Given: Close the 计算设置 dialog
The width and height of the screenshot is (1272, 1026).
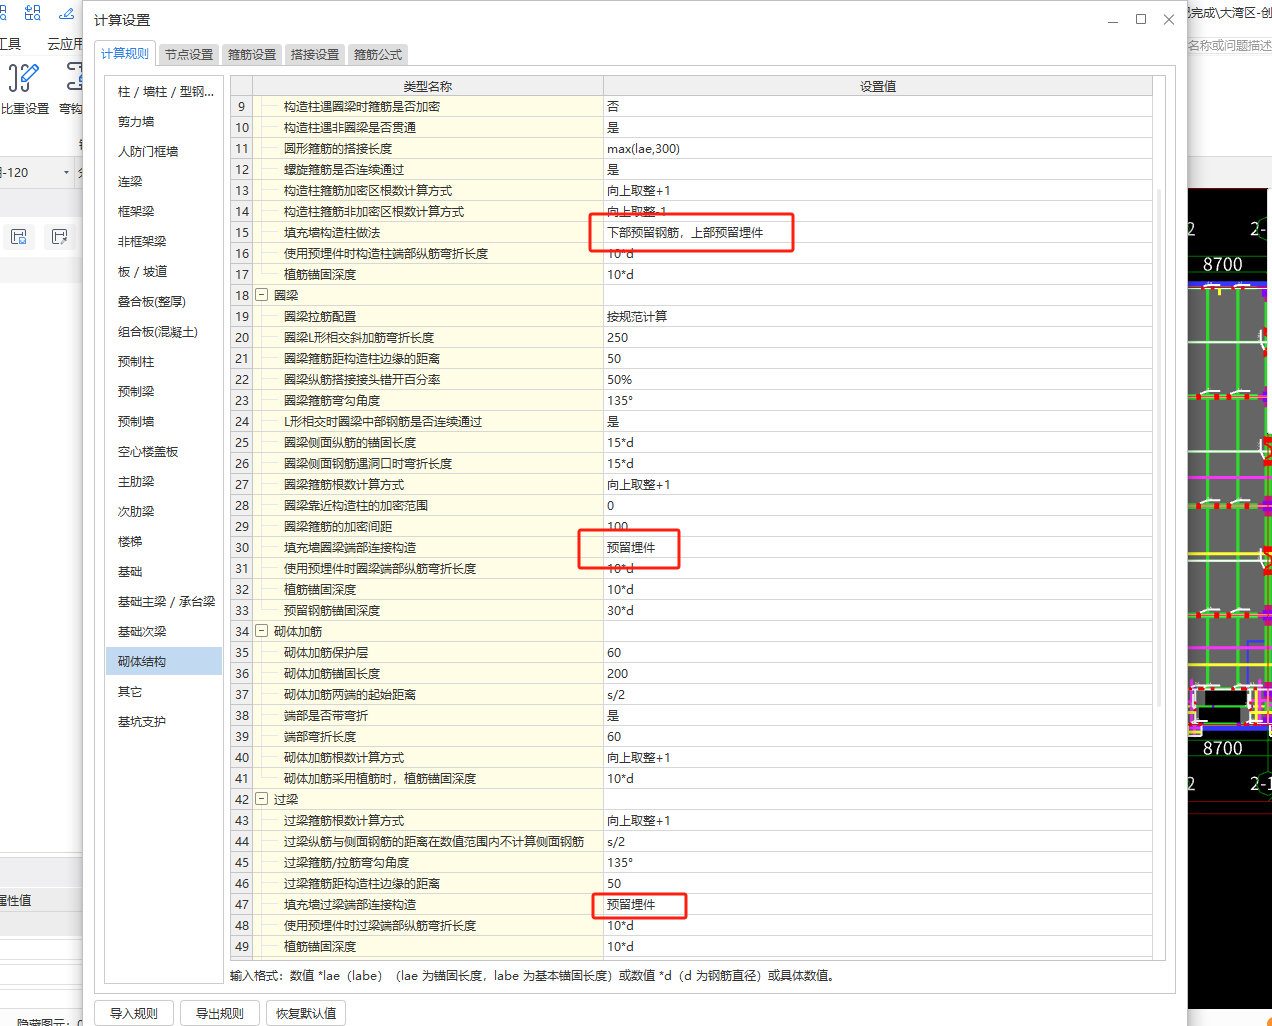Looking at the screenshot, I should pyautogui.click(x=1169, y=20).
